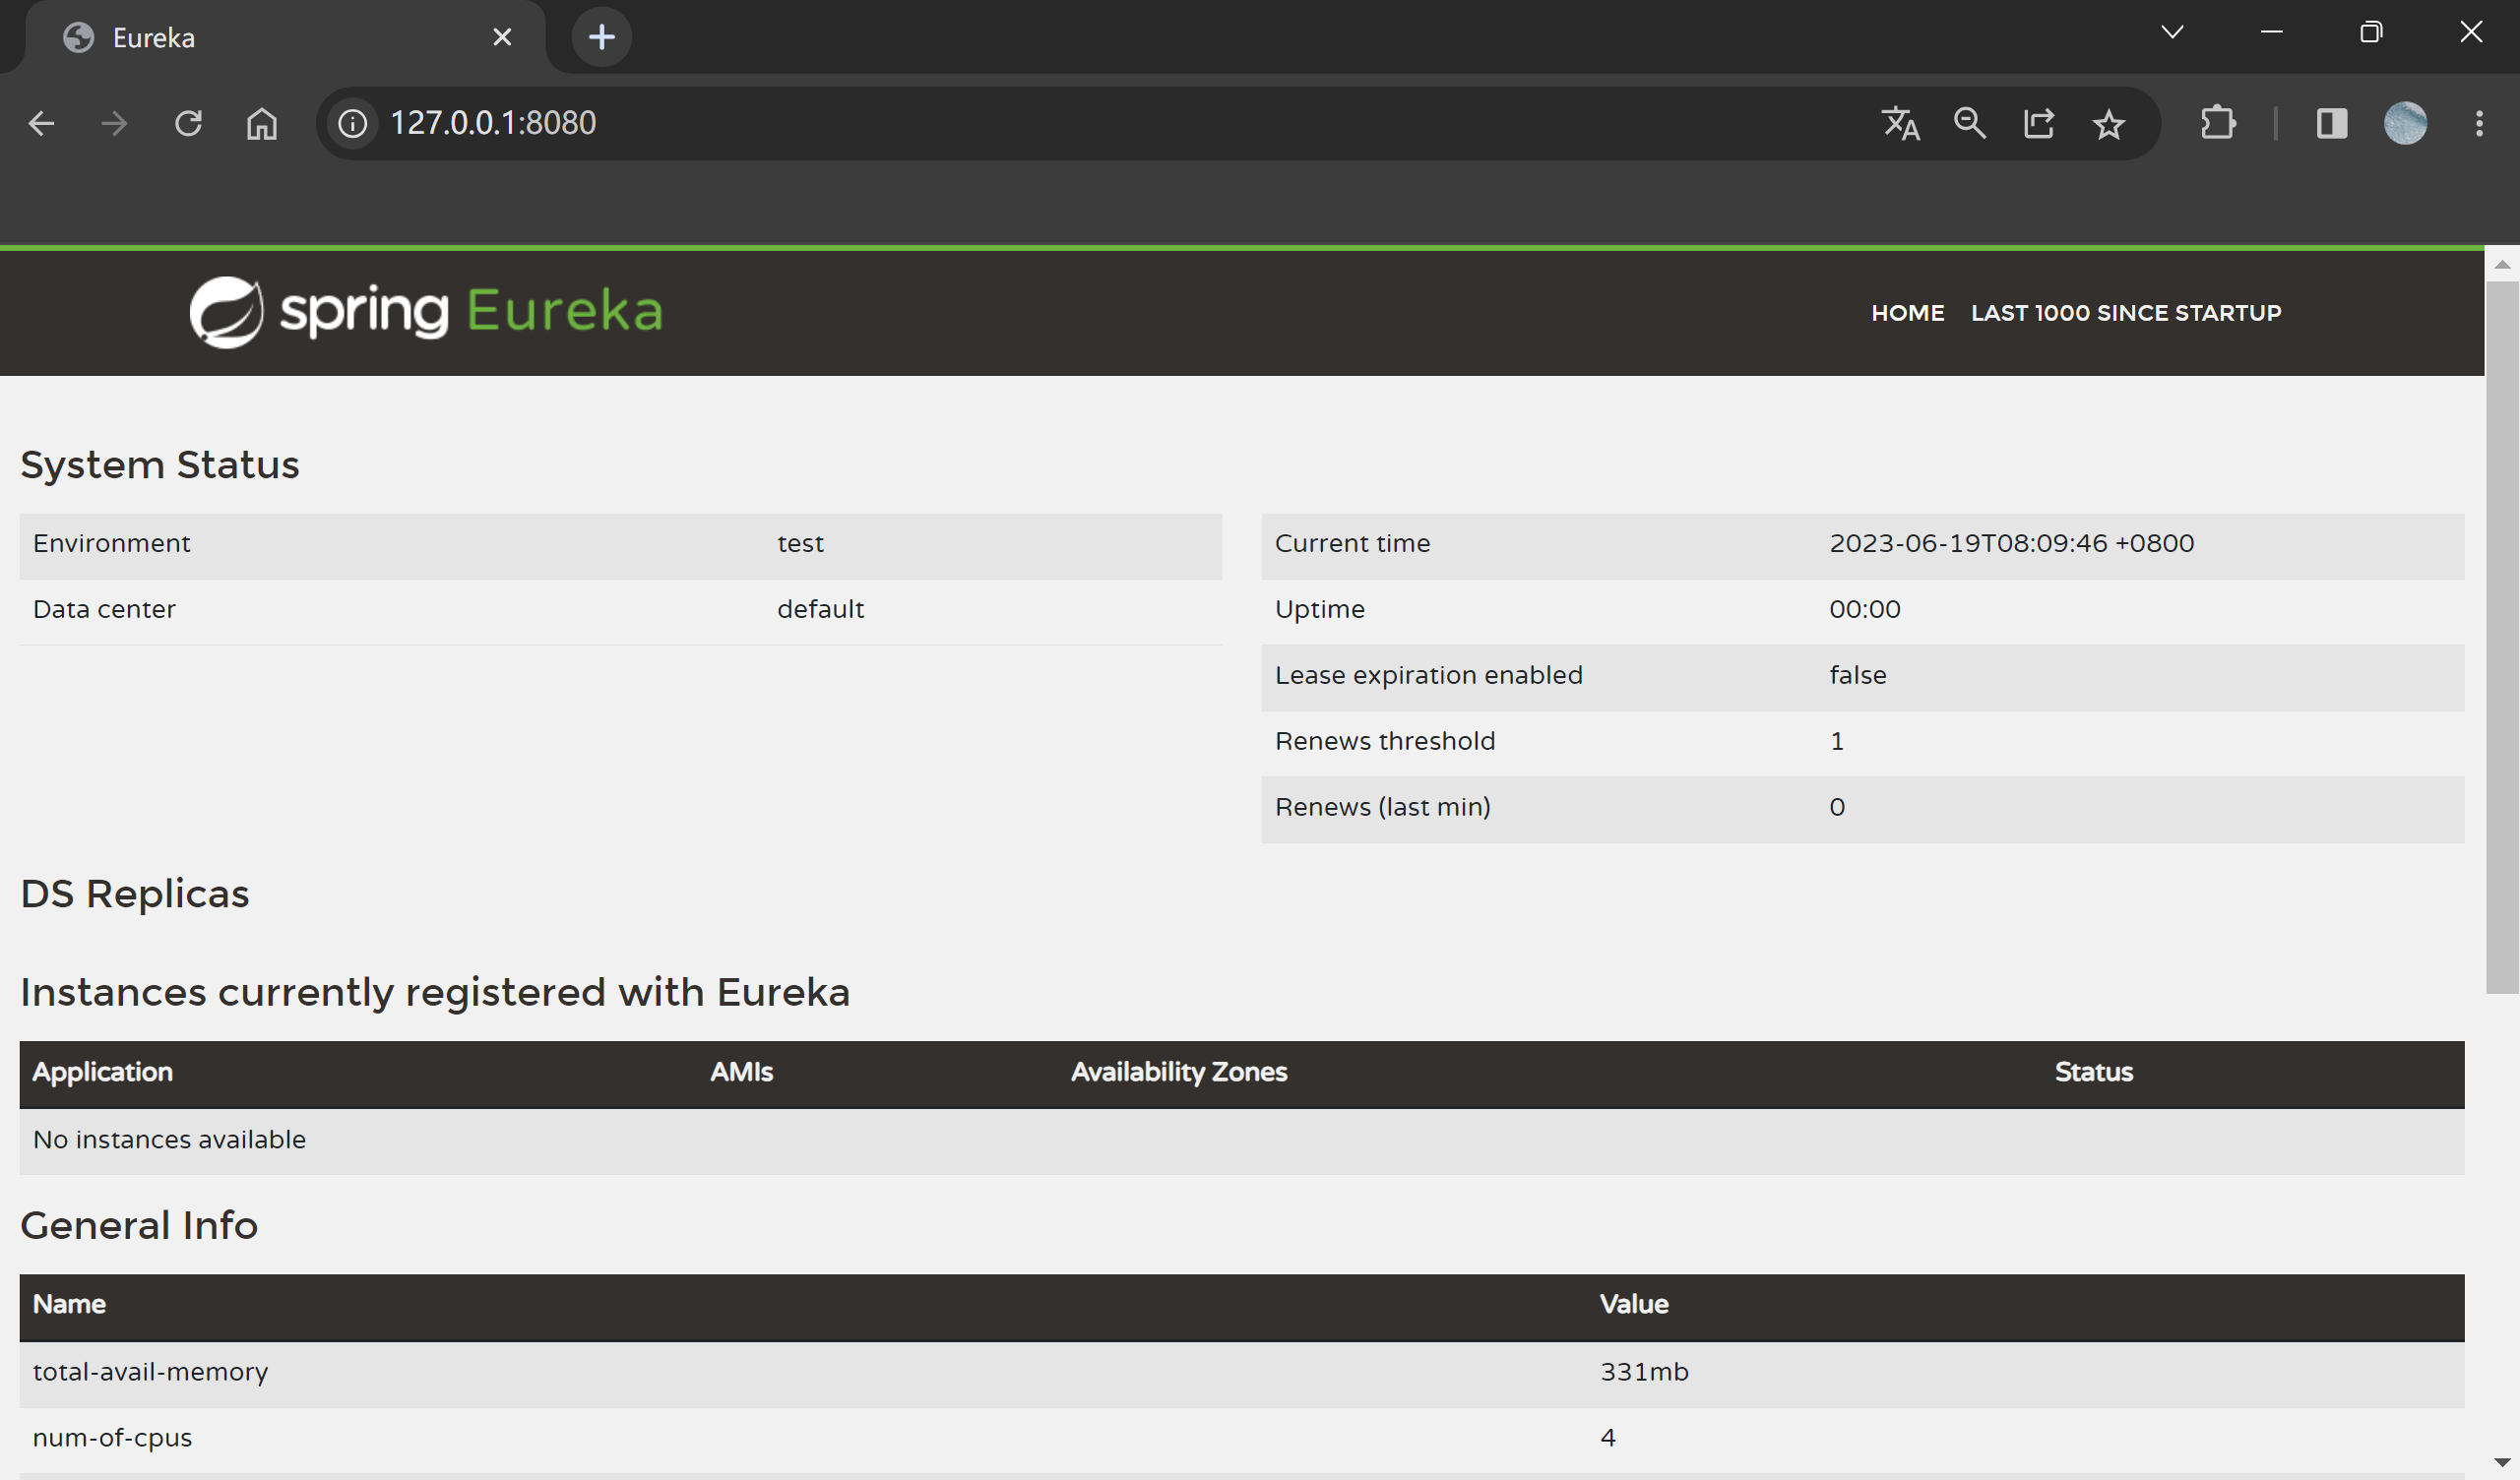Image resolution: width=2520 pixels, height=1480 pixels.
Task: Go to HOME in Eureka navbar
Action: pyautogui.click(x=1907, y=313)
